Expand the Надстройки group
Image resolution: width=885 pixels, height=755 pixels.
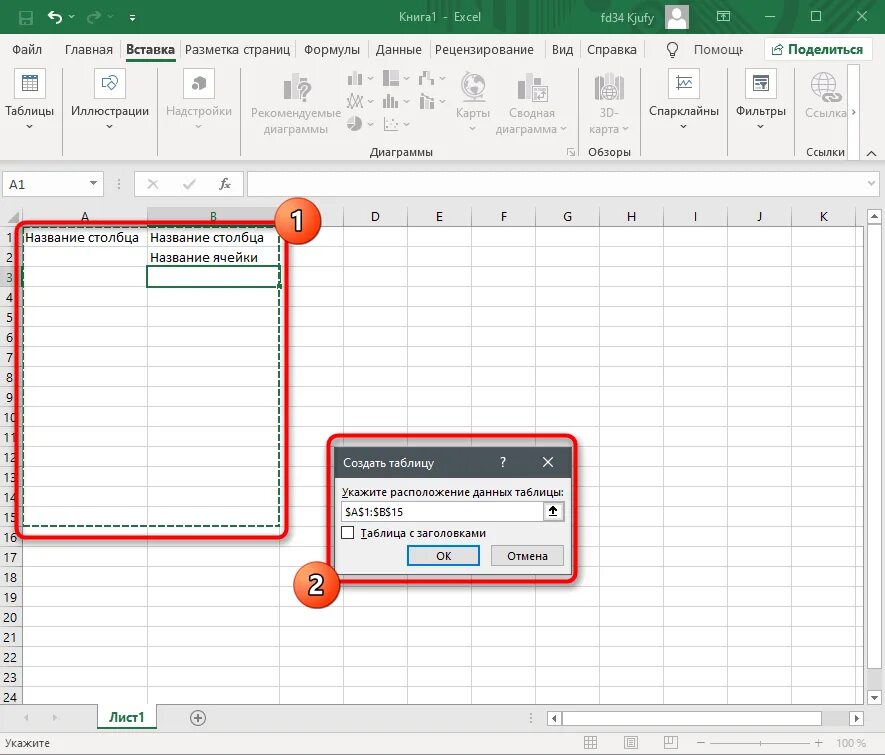point(199,100)
